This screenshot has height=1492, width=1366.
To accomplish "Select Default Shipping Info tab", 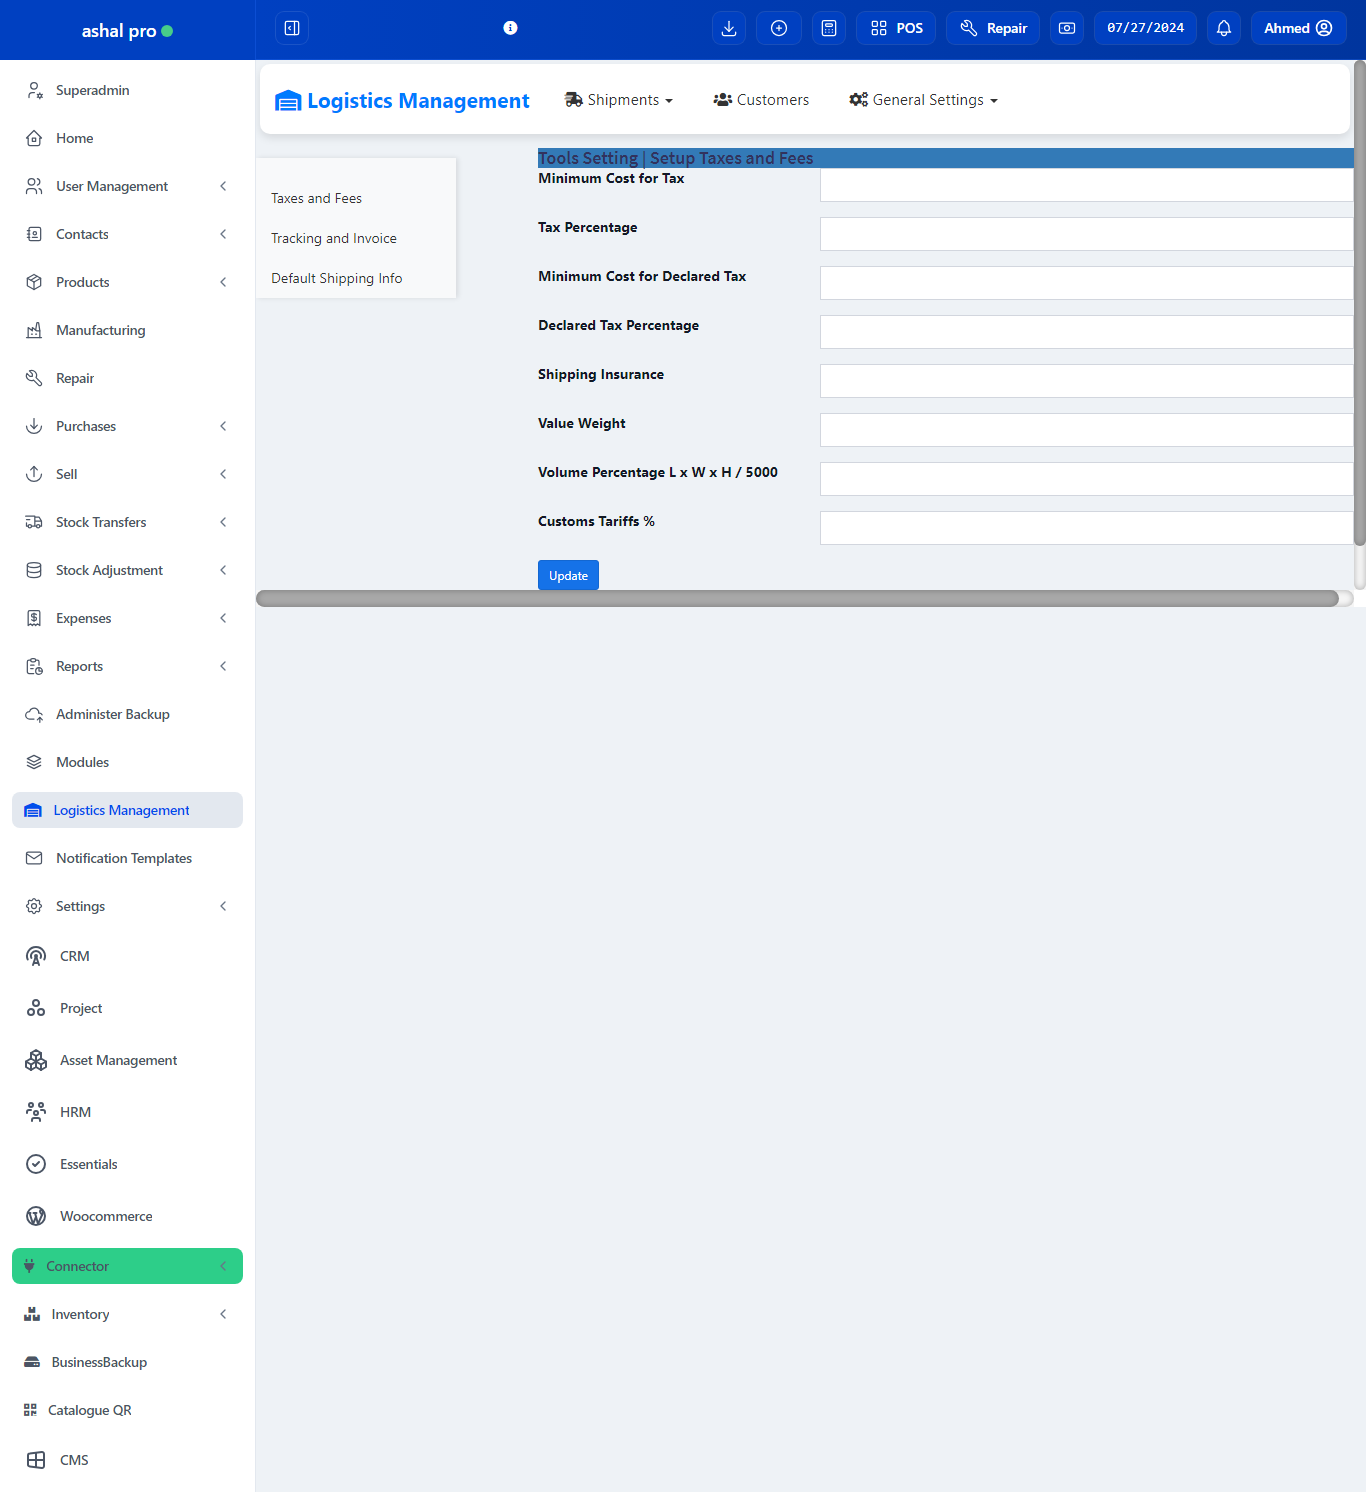I will [337, 278].
